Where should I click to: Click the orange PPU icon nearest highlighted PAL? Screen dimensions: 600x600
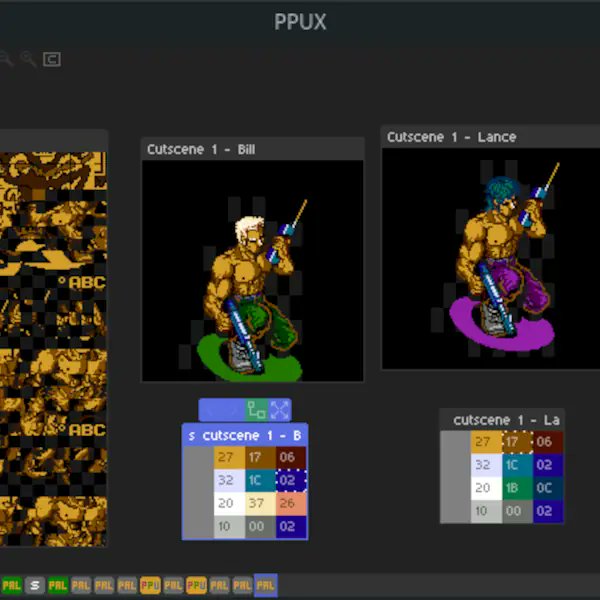[196, 585]
